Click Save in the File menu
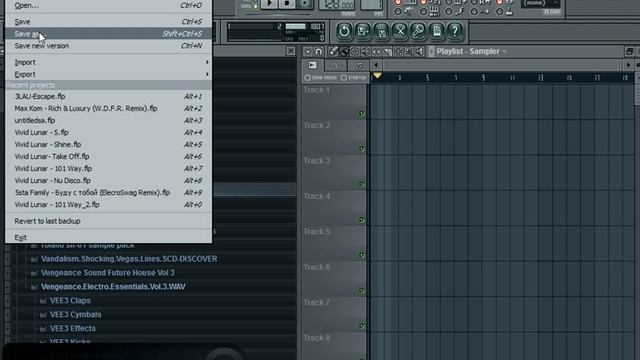The height and width of the screenshot is (360, 640). (109, 22)
